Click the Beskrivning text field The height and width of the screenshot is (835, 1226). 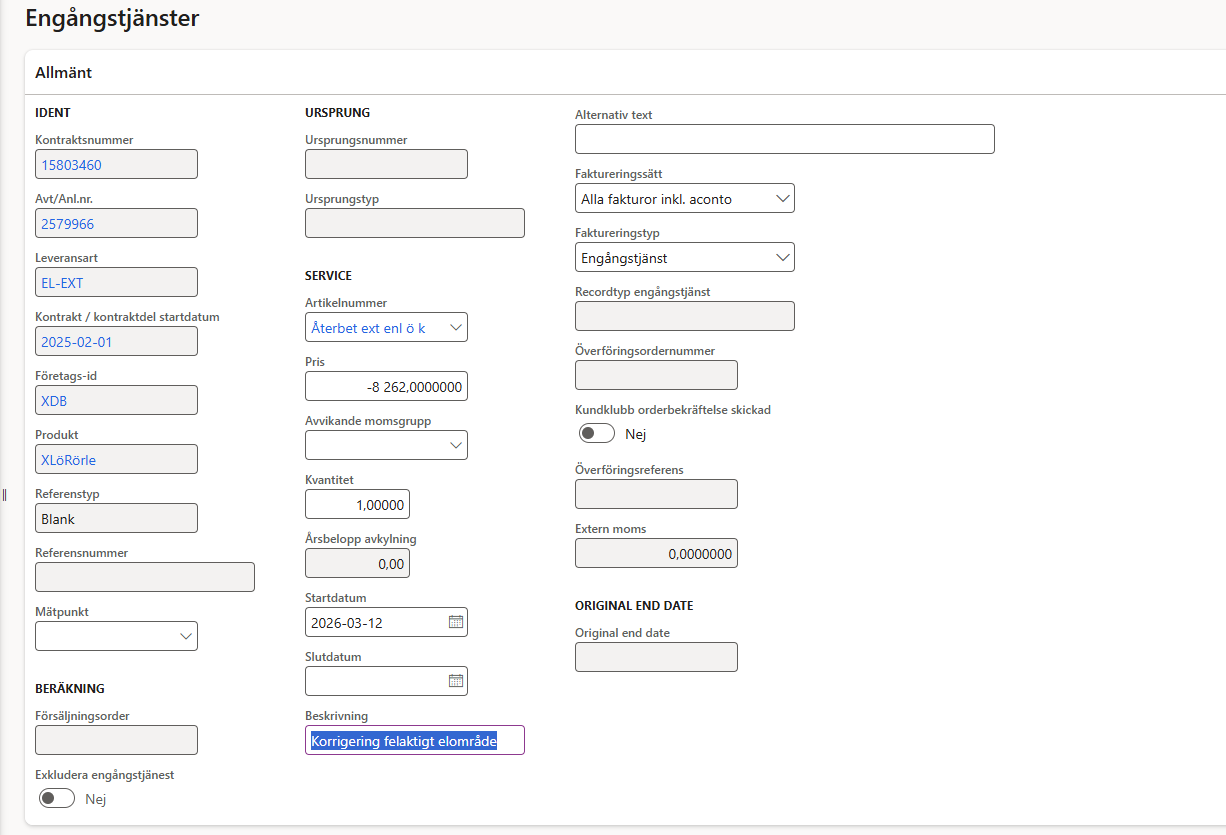click(414, 741)
